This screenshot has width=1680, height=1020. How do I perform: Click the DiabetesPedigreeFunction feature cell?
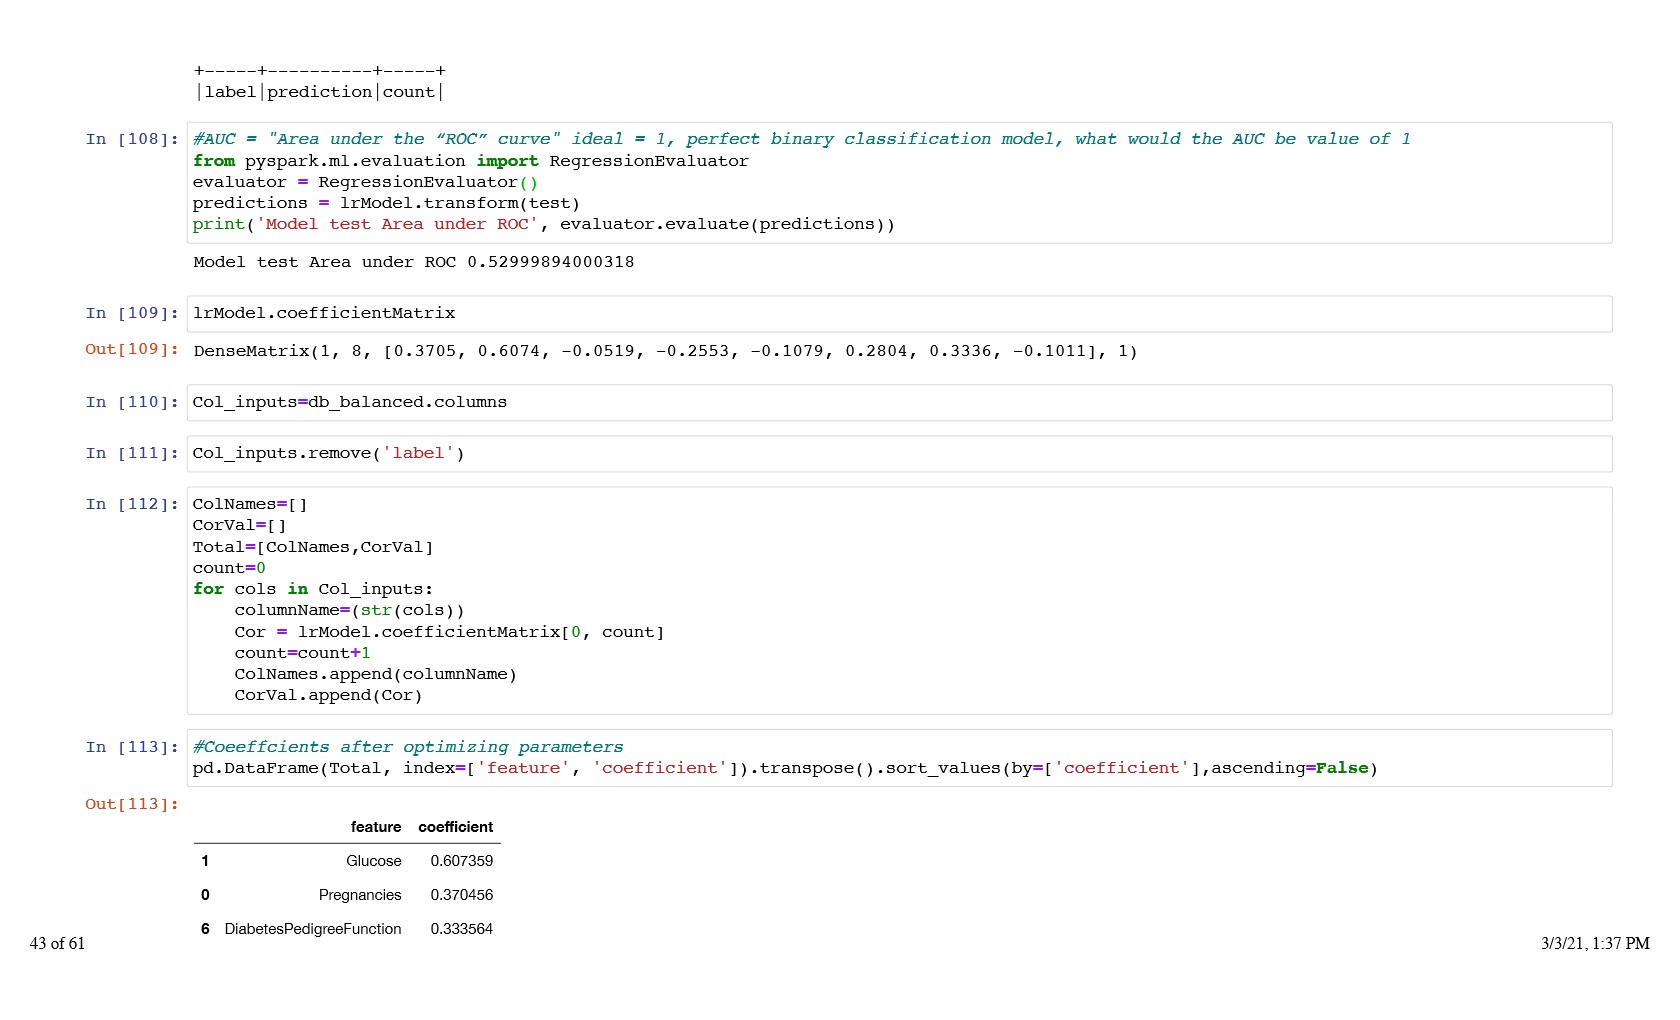[x=312, y=929]
